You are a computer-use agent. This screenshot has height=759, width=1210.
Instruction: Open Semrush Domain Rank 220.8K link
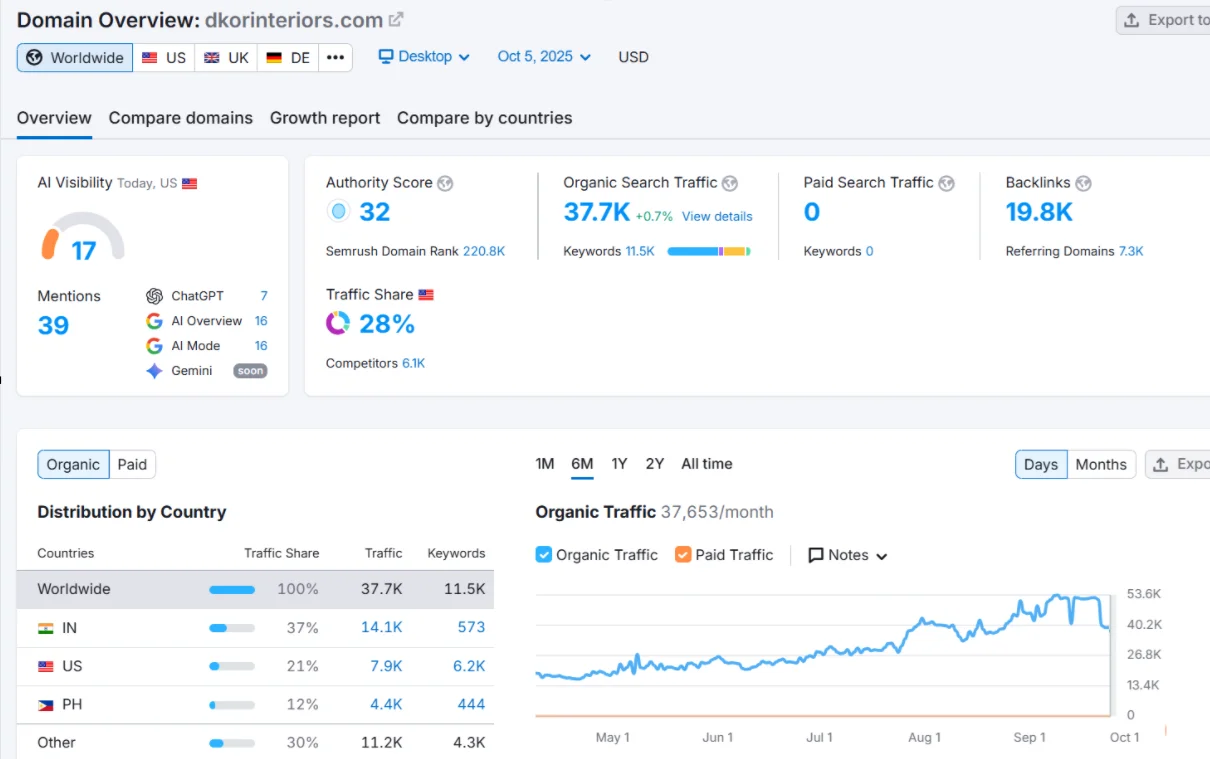point(484,251)
